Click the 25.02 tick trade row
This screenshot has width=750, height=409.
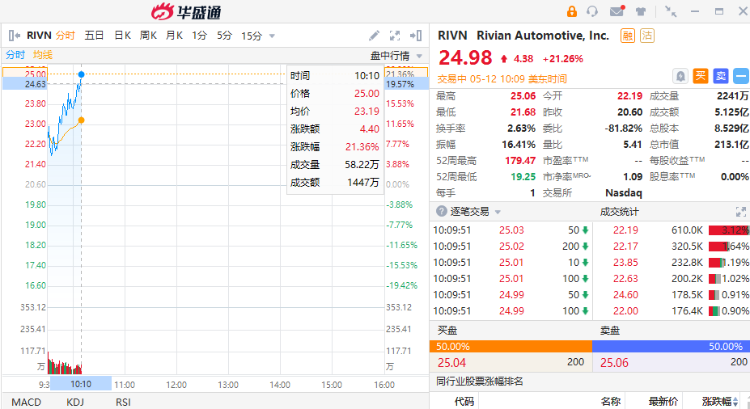point(511,246)
